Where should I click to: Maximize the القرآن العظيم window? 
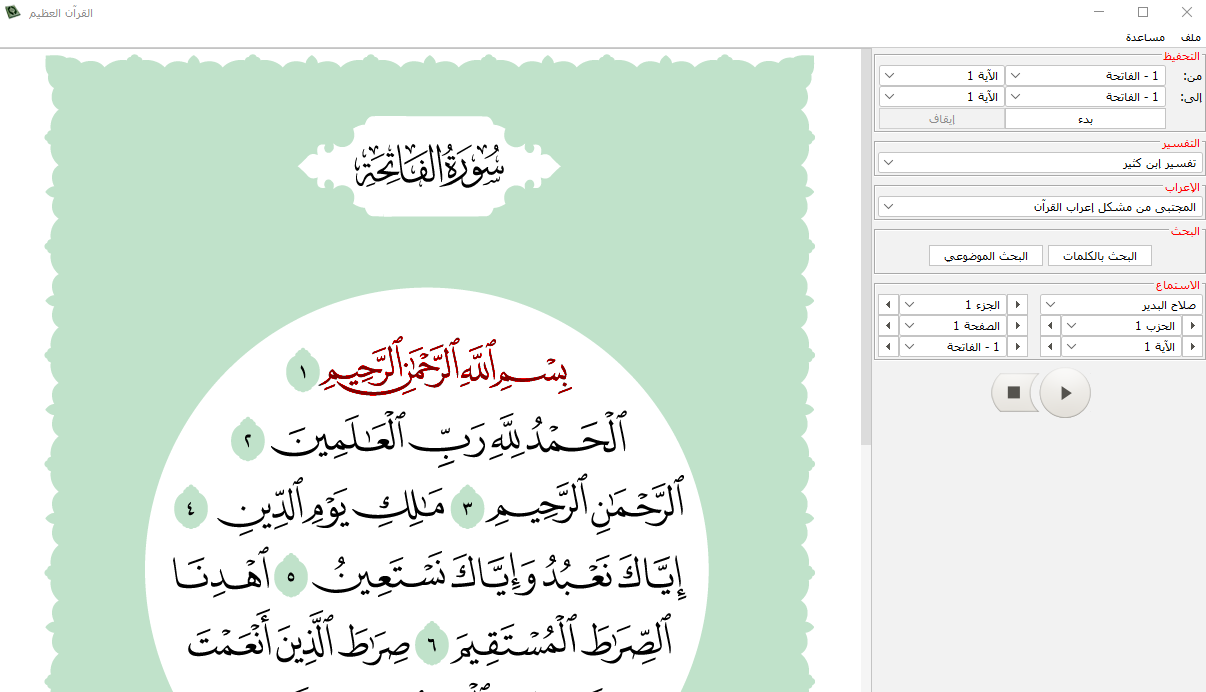click(1143, 13)
